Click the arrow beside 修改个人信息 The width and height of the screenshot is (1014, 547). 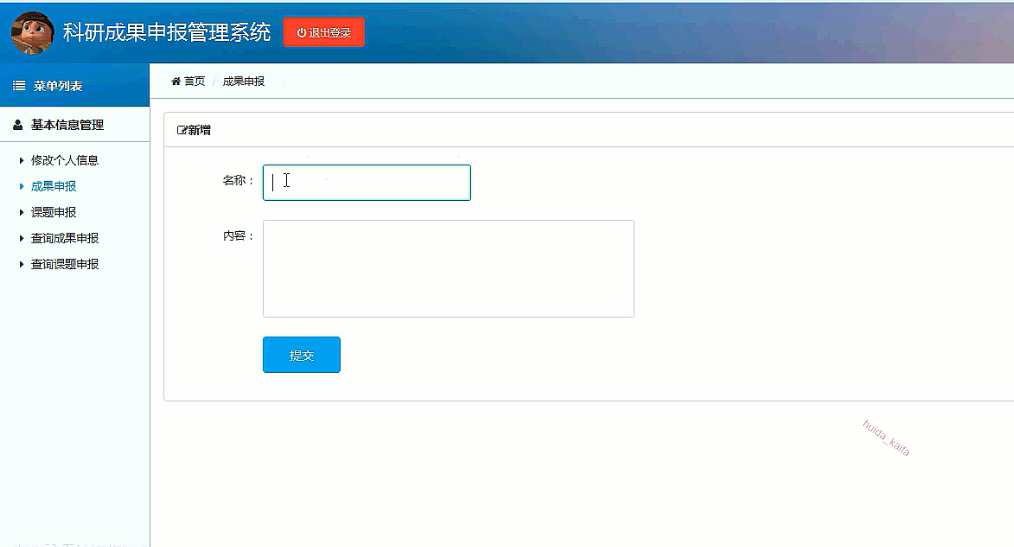[21, 160]
